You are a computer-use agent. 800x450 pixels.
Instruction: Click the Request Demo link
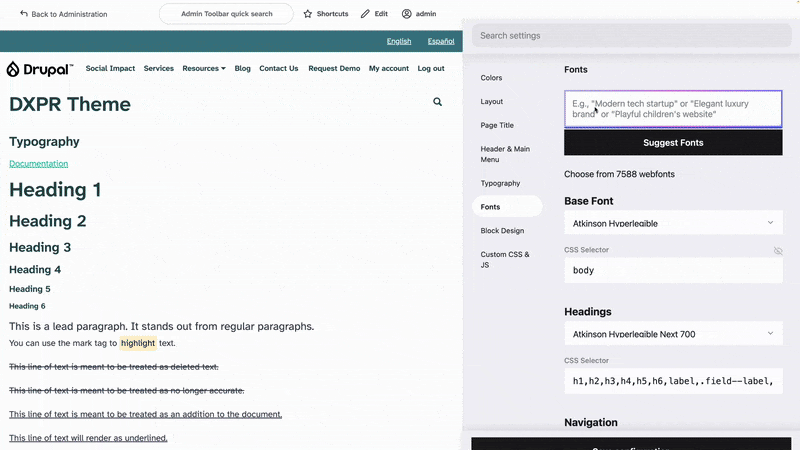[334, 68]
